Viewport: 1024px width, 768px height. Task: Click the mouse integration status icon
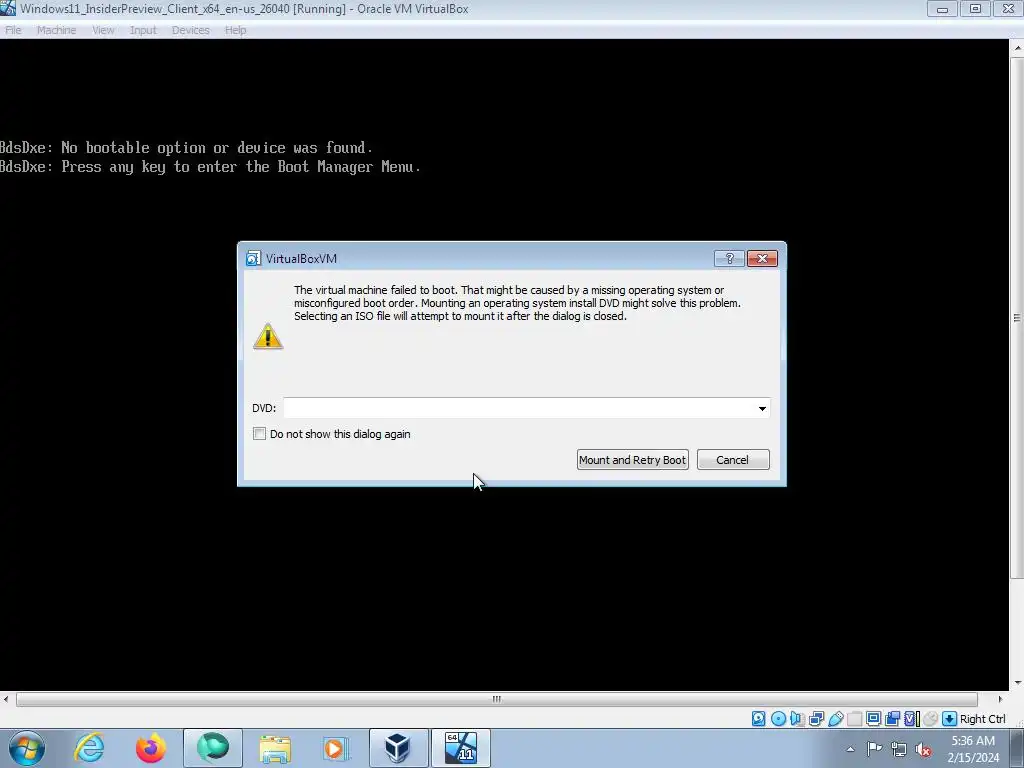[931, 718]
